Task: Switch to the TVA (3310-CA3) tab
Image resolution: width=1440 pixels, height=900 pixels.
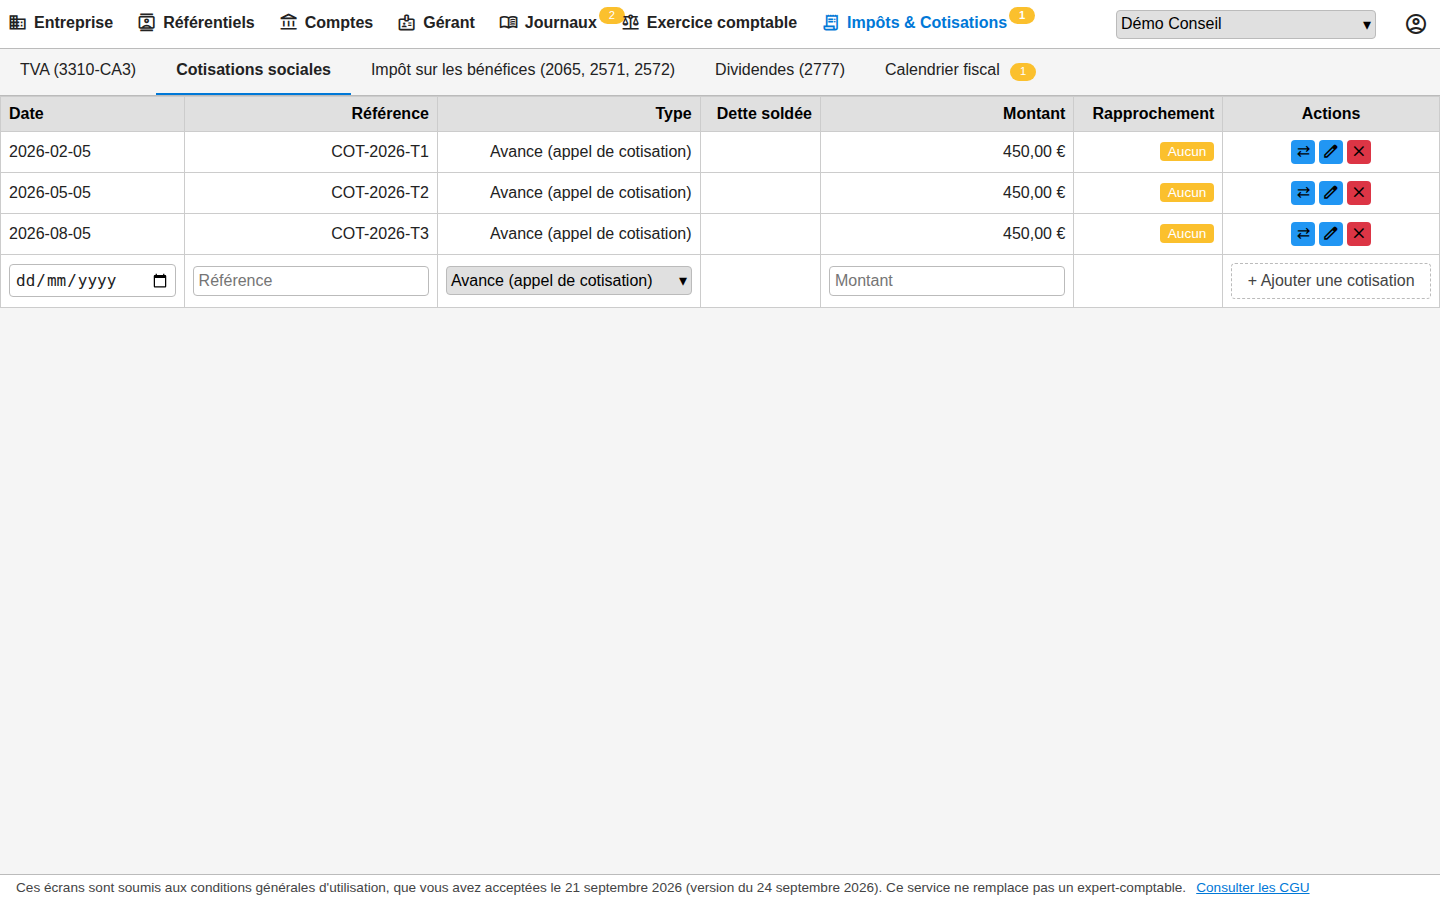Action: point(78,70)
